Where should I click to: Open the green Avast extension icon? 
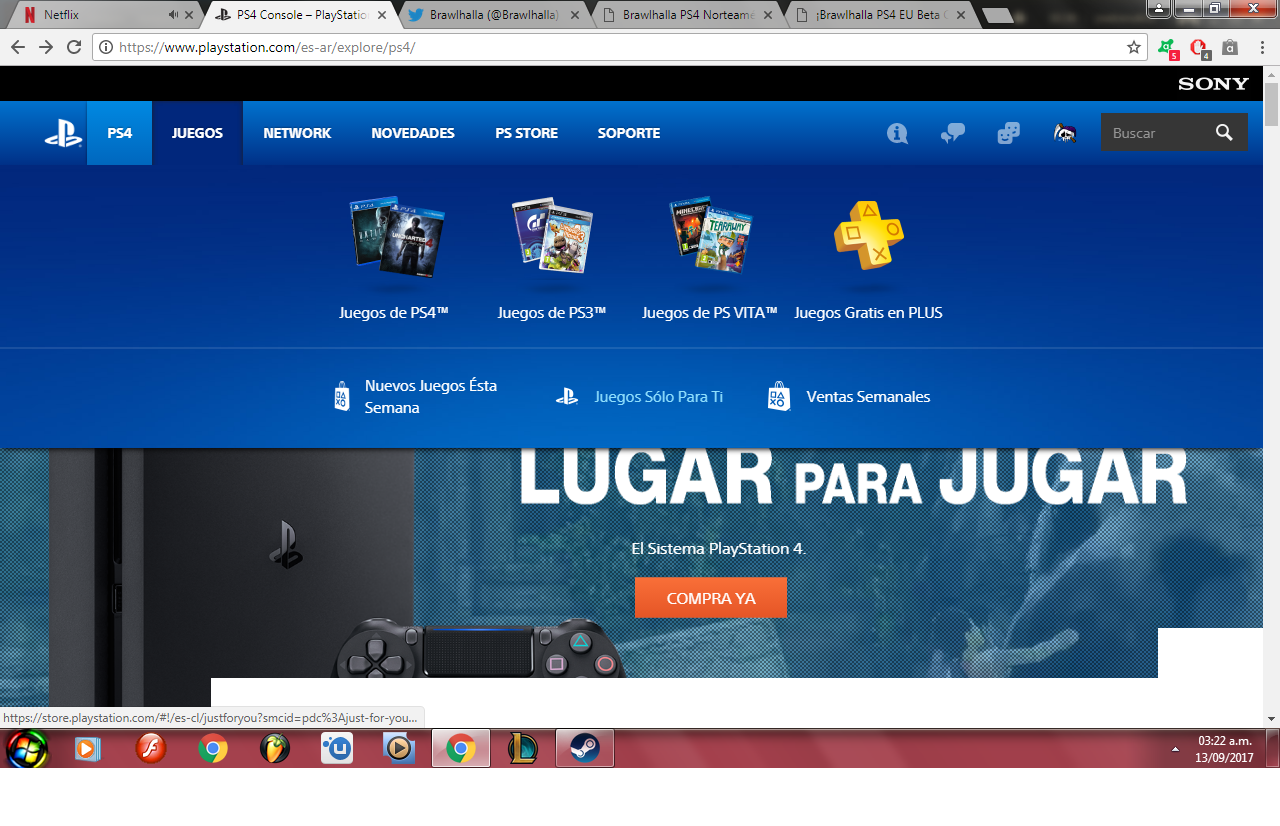1167,47
